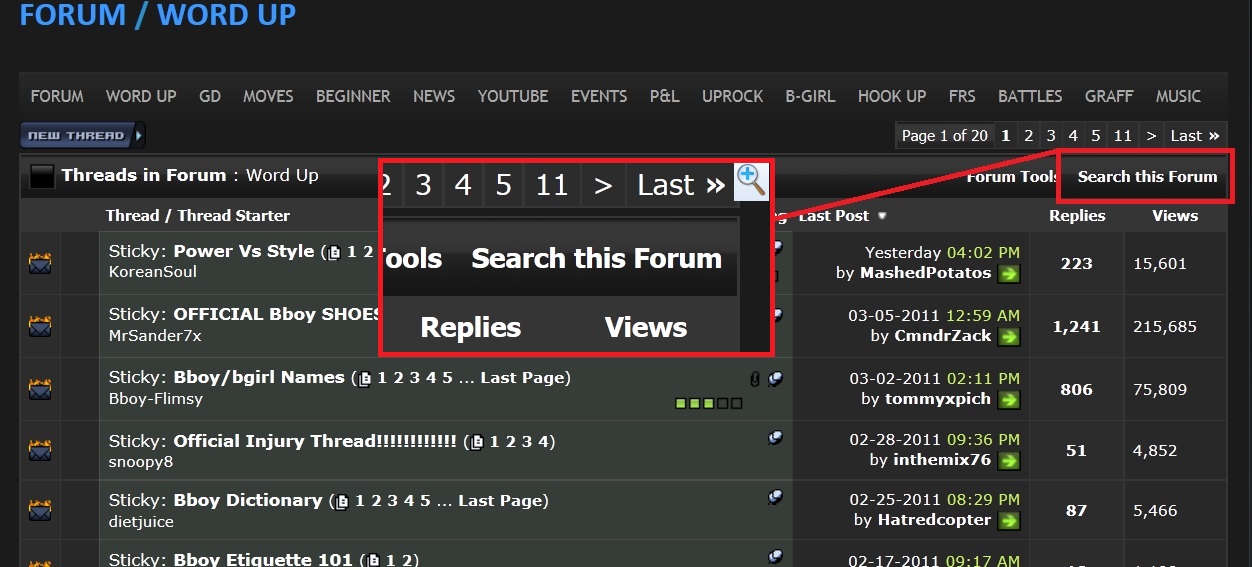The height and width of the screenshot is (567, 1252).
Task: Open the NEWS section
Action: [434, 96]
